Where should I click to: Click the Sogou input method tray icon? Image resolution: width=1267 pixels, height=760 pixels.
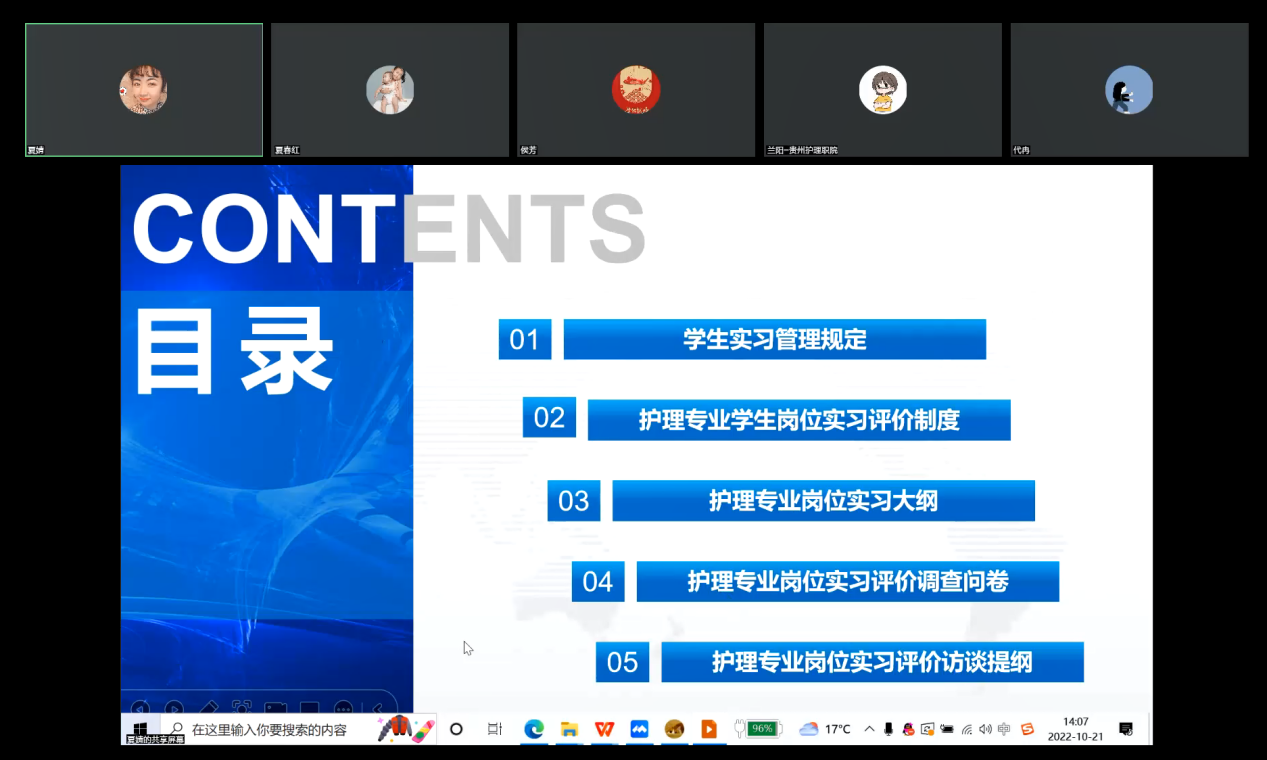click(x=1027, y=729)
